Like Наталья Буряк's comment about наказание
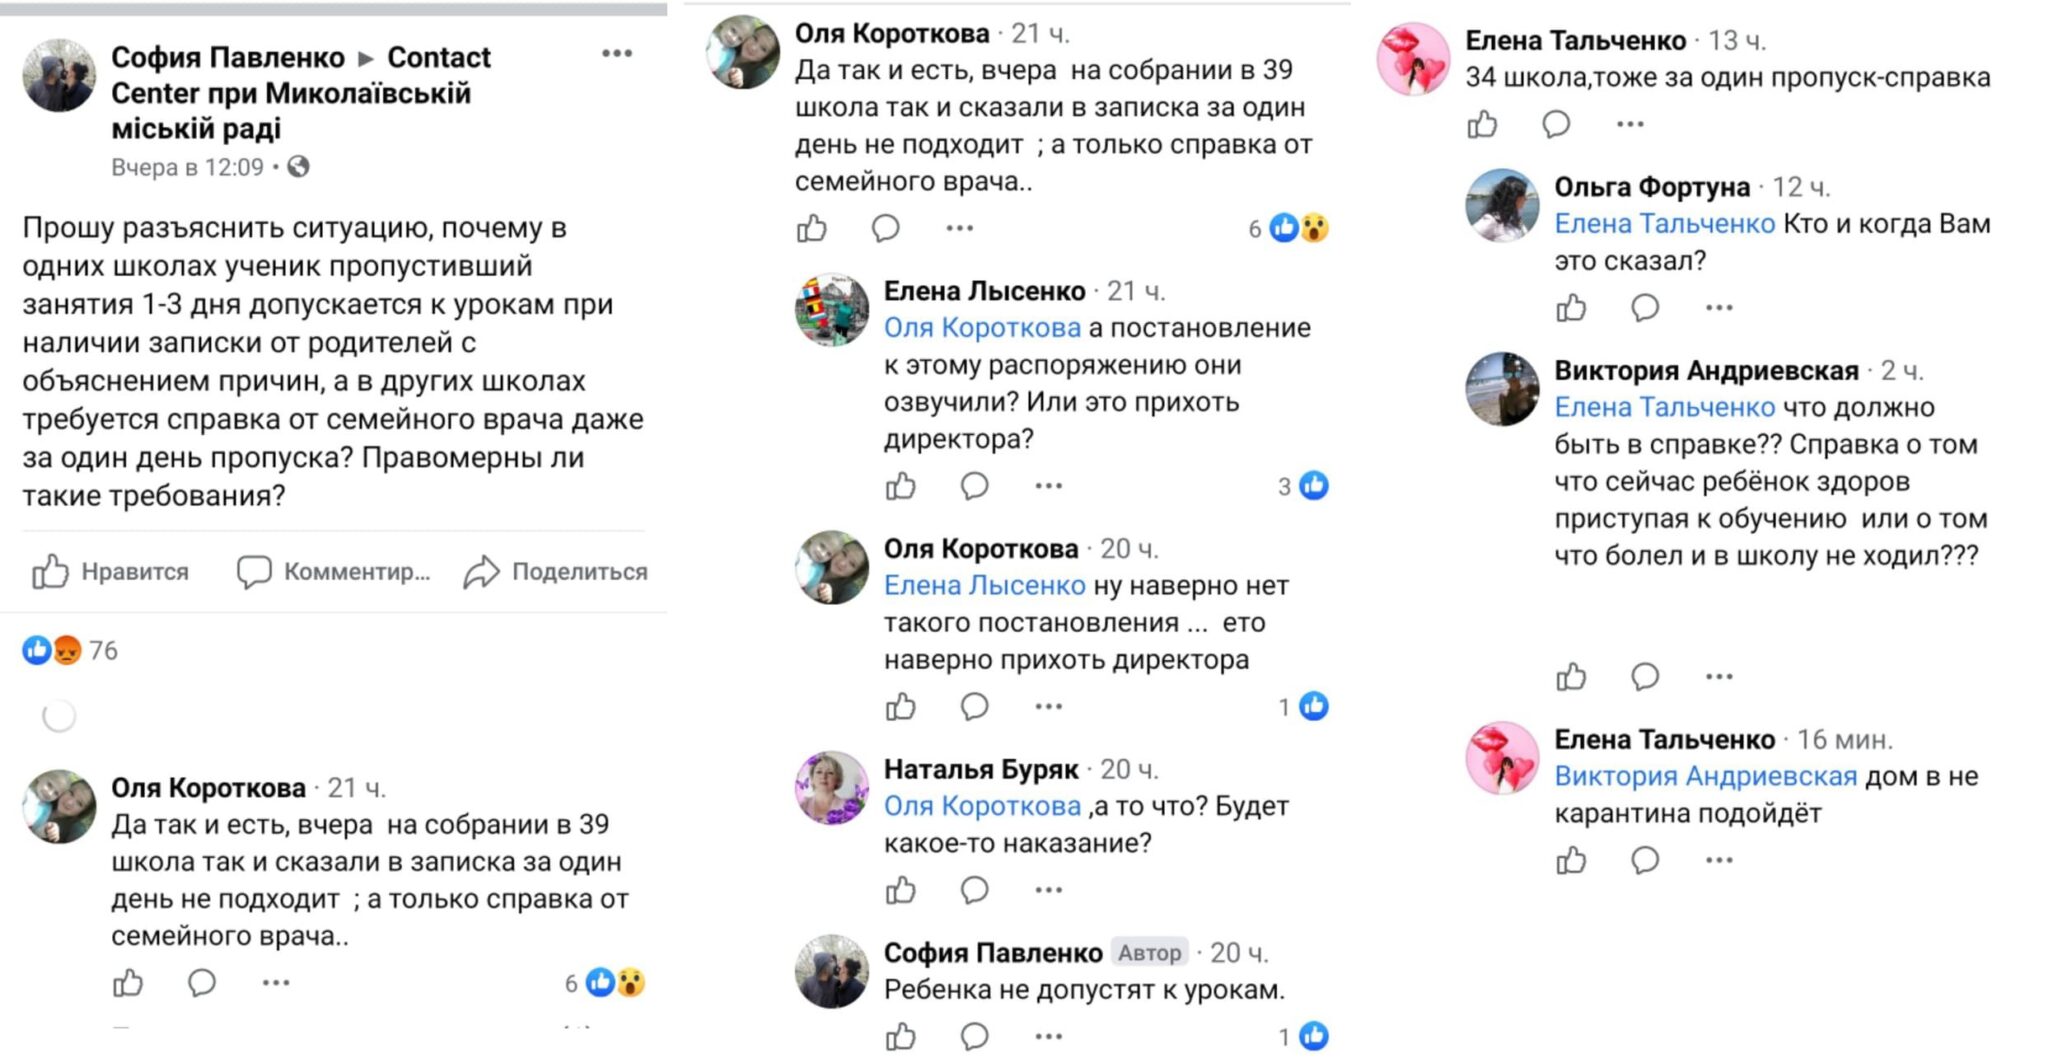The height and width of the screenshot is (1063, 2048). (900, 890)
